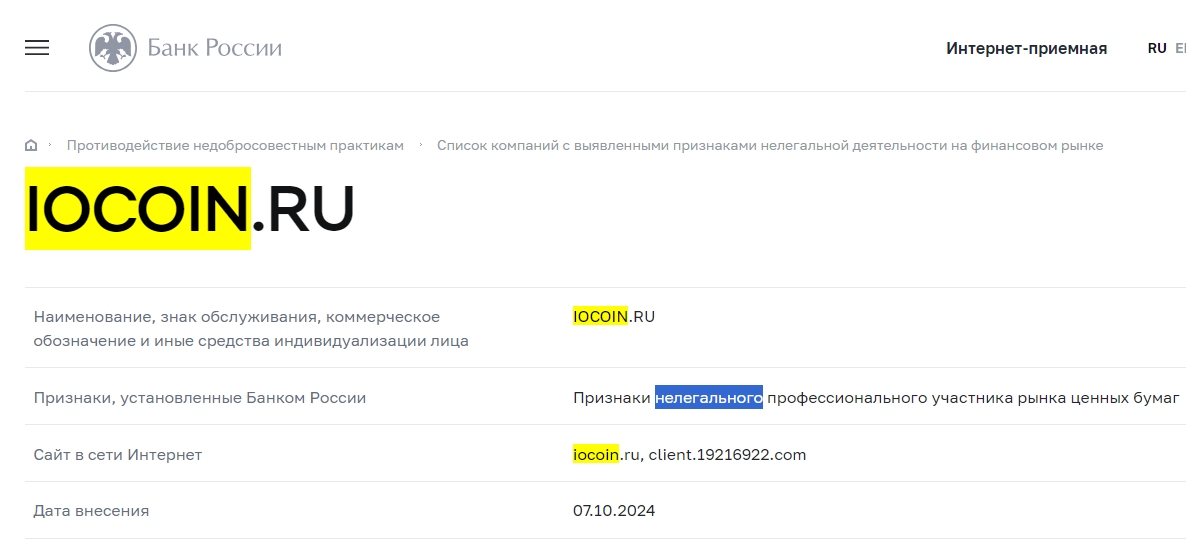
Task: Click the Наименование, знак обслуживания label
Action: (x=251, y=328)
